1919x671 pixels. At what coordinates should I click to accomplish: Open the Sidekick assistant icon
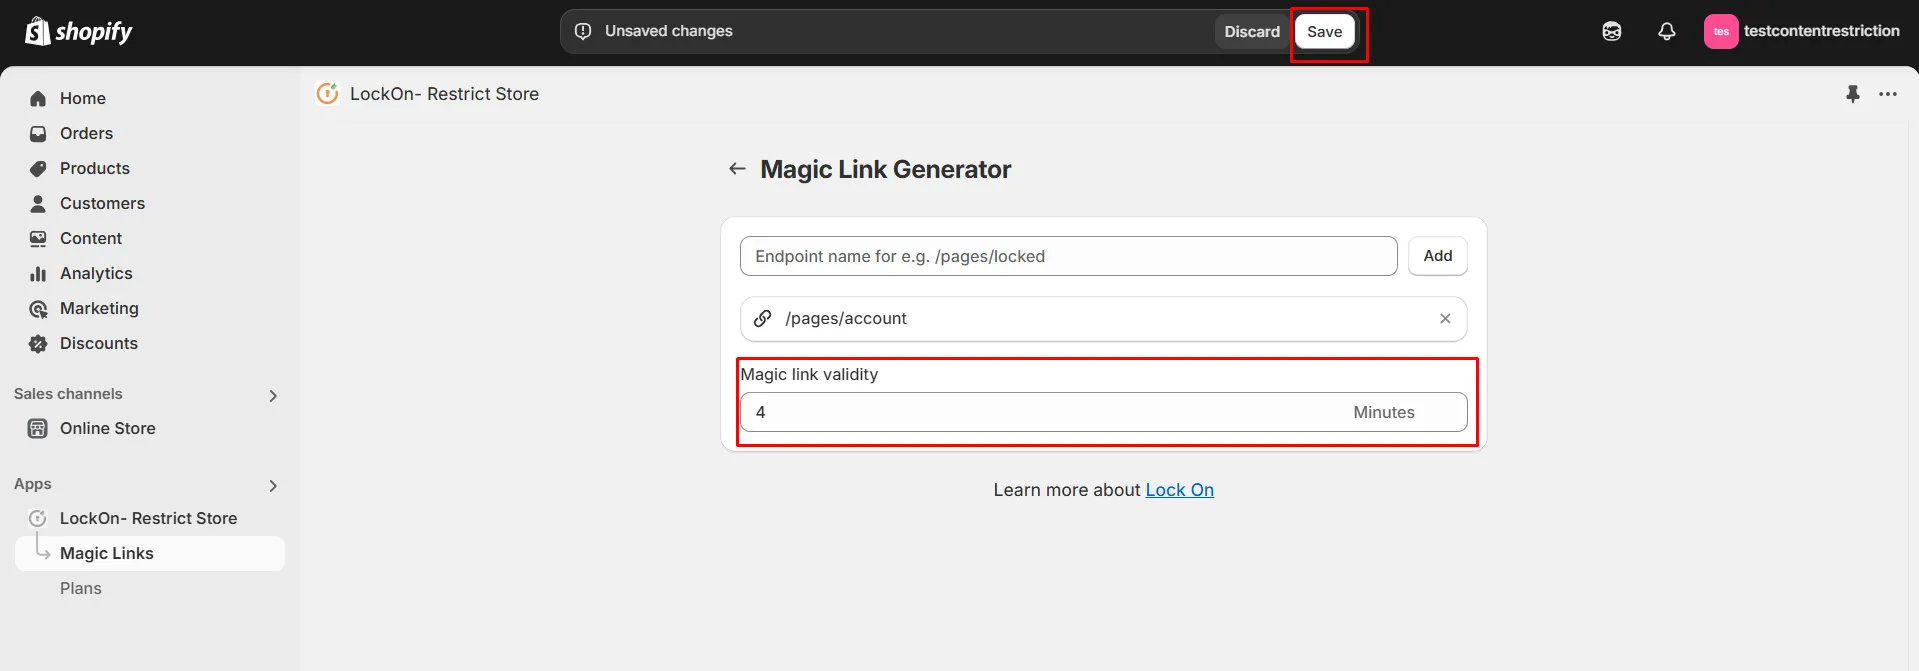1611,31
